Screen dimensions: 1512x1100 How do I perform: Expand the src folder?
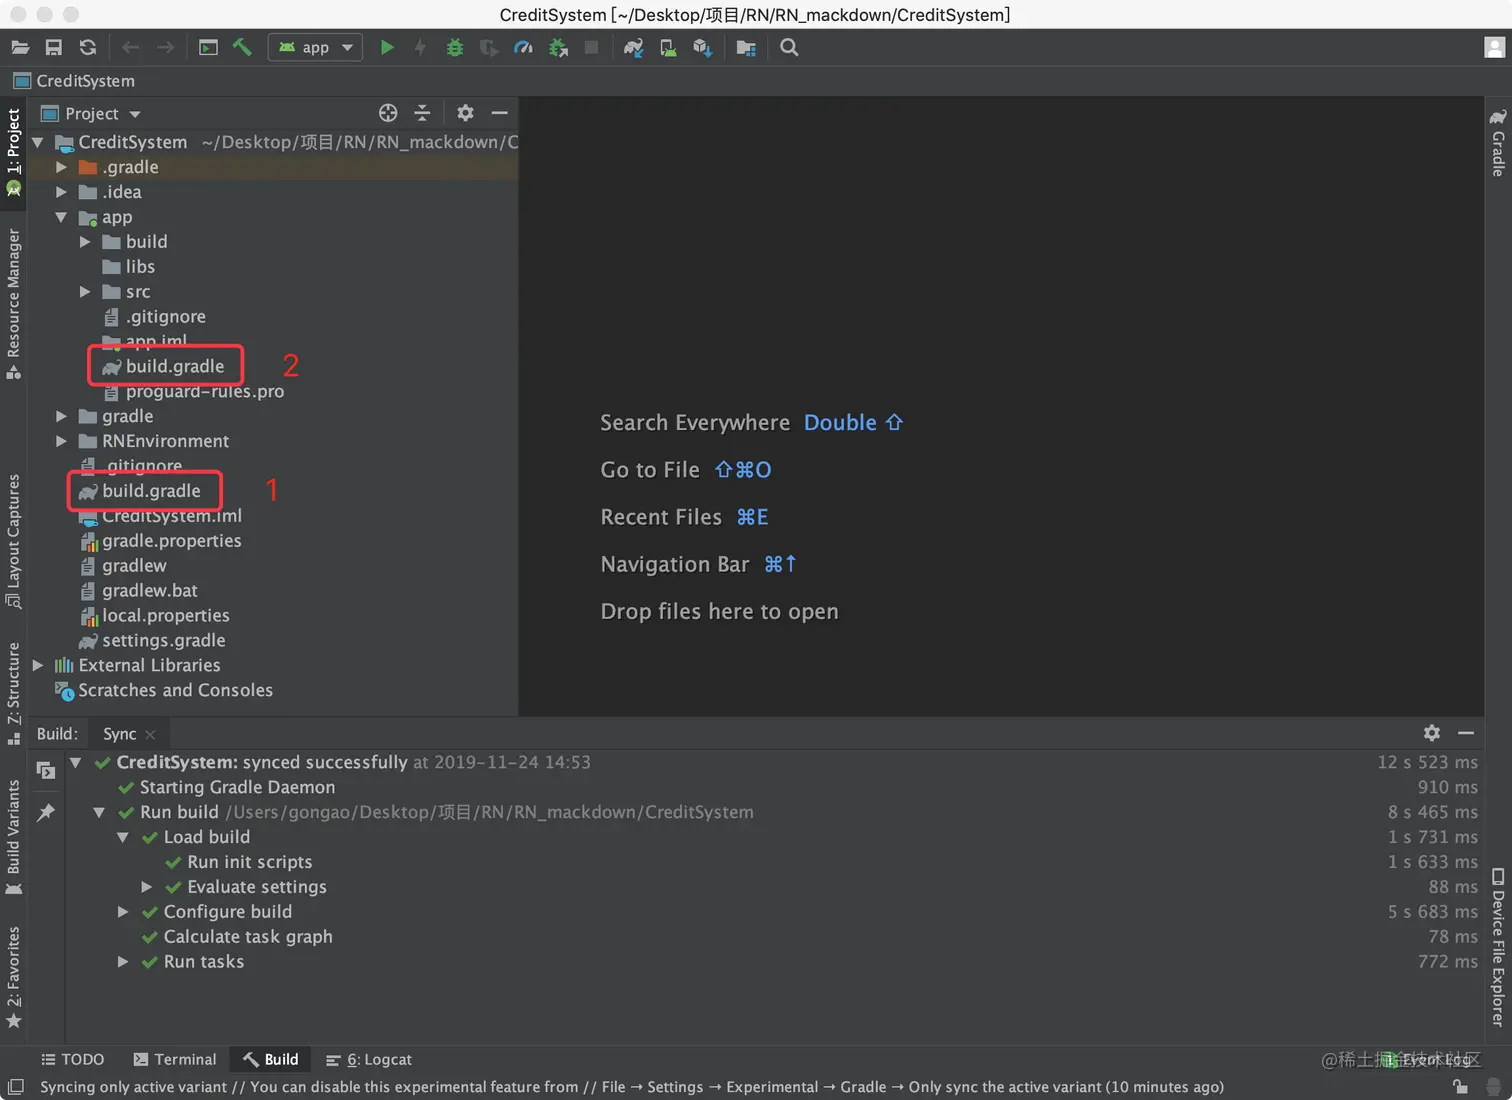click(85, 292)
